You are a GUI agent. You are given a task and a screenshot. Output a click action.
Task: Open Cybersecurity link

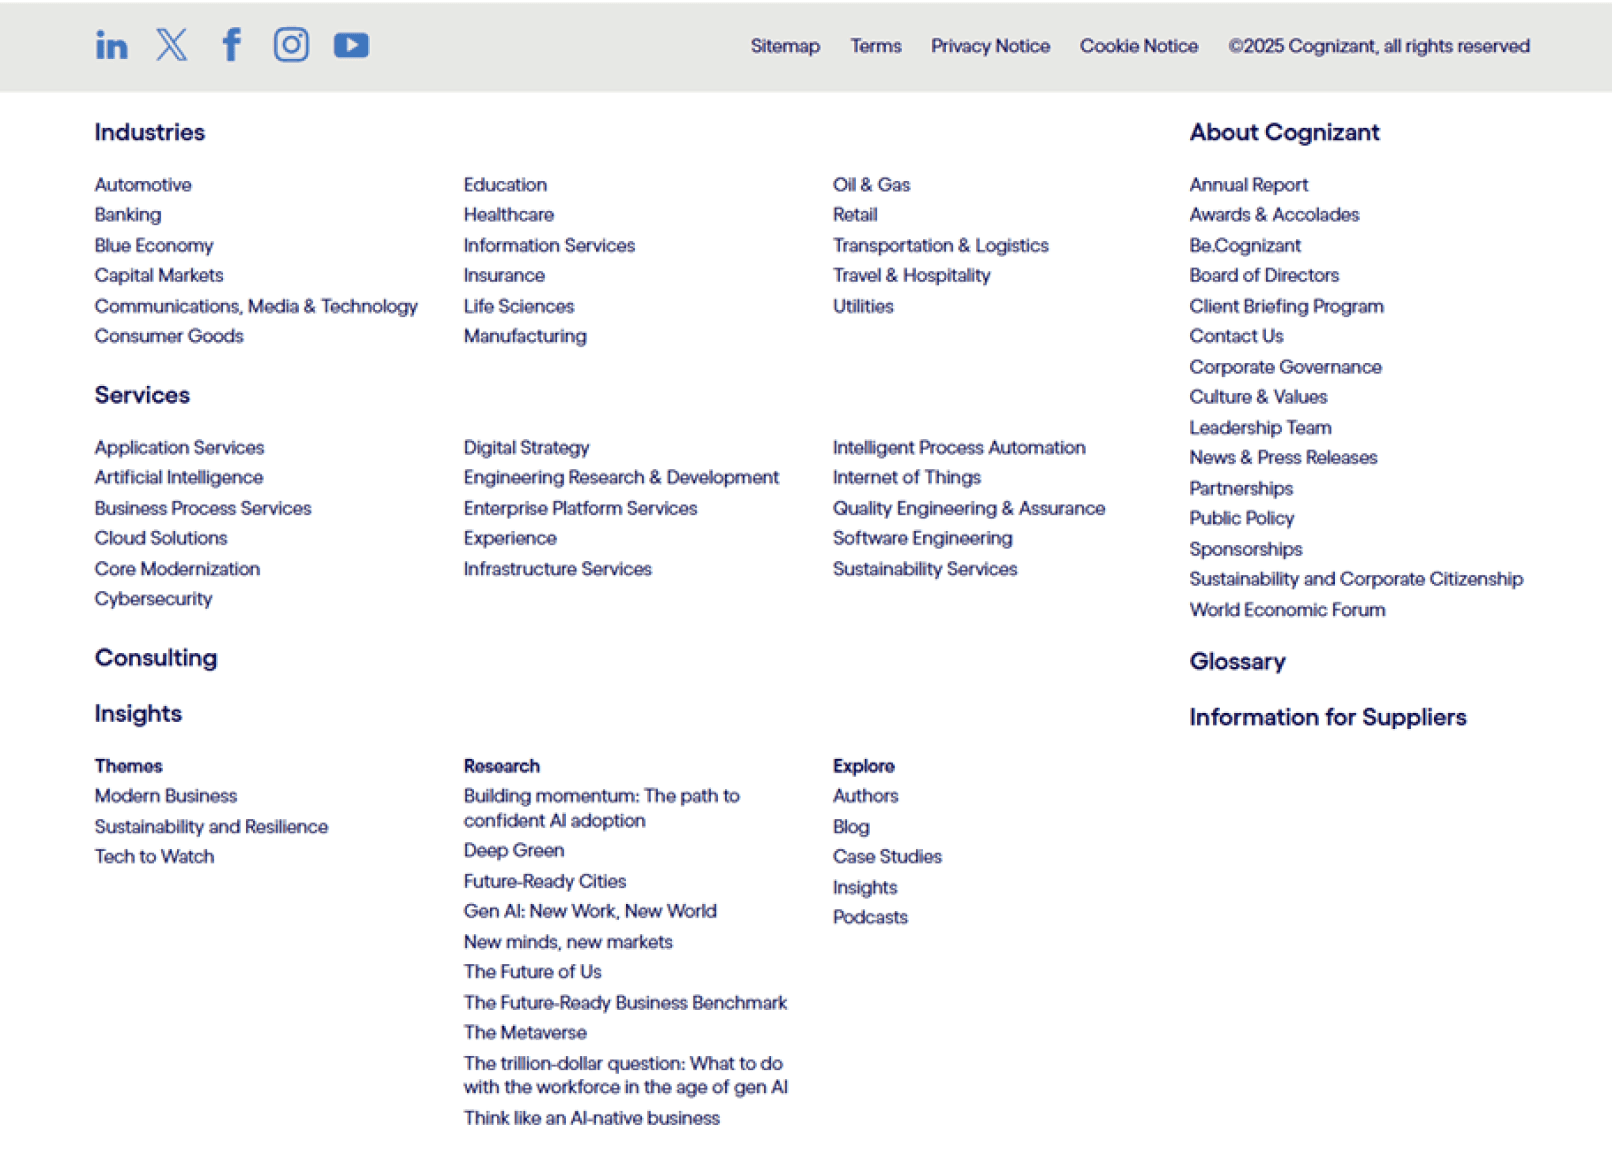153,599
